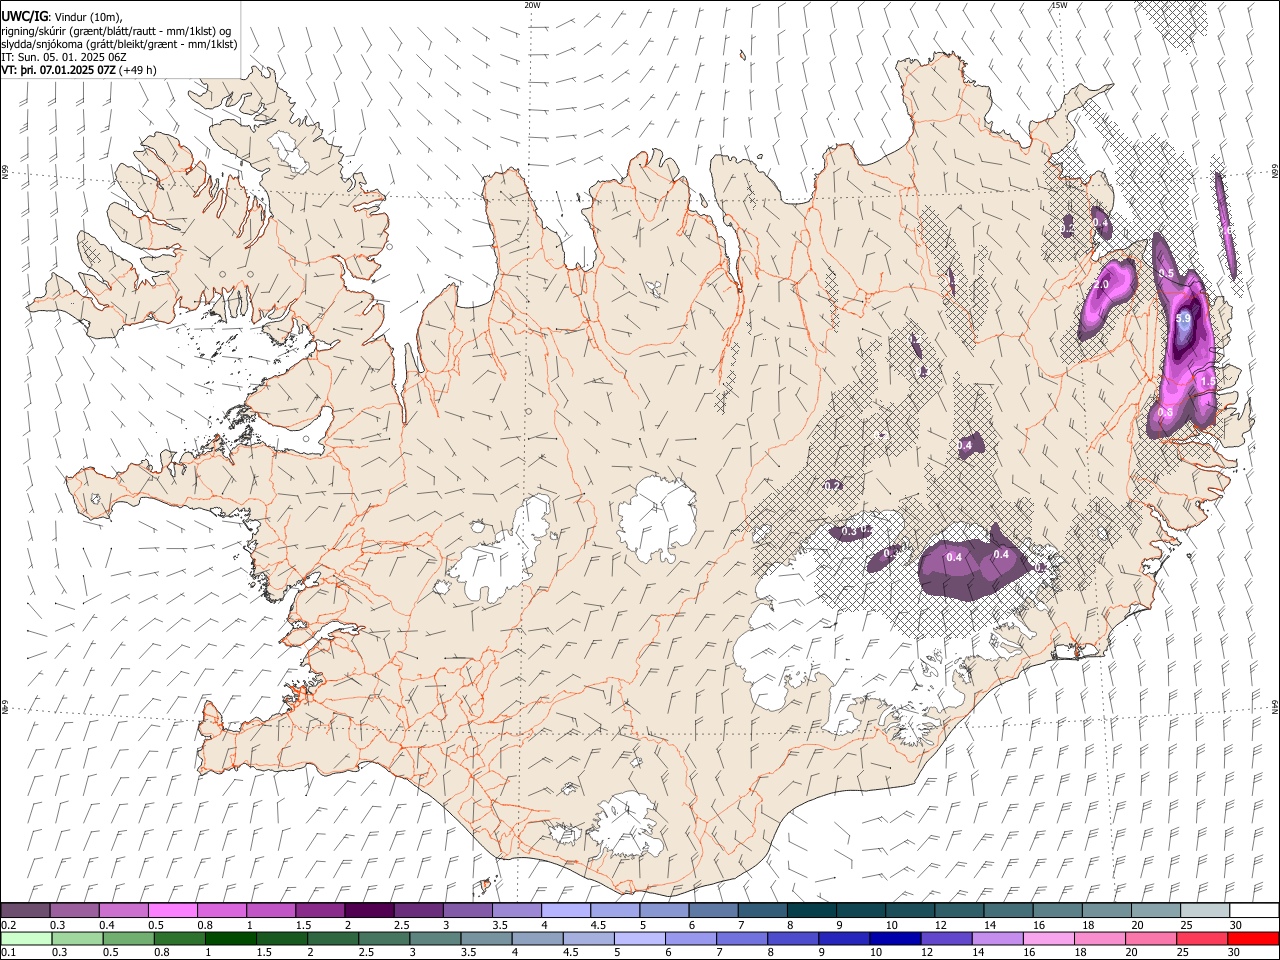This screenshot has width=1280, height=960.
Task: Click the pale grey 25–30 upper legend swatch
Action: point(1204,910)
